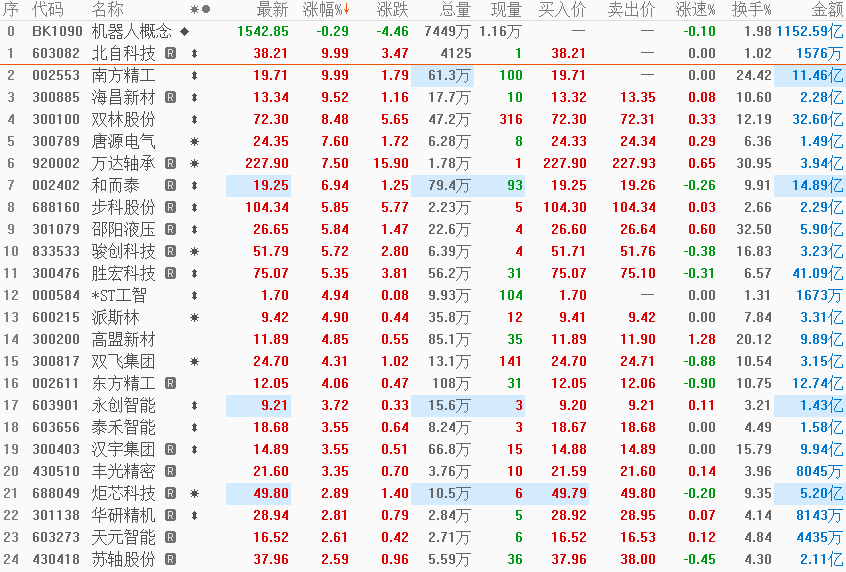Click the R badge beside 苏轴股份
846x572 pixels.
click(171, 559)
